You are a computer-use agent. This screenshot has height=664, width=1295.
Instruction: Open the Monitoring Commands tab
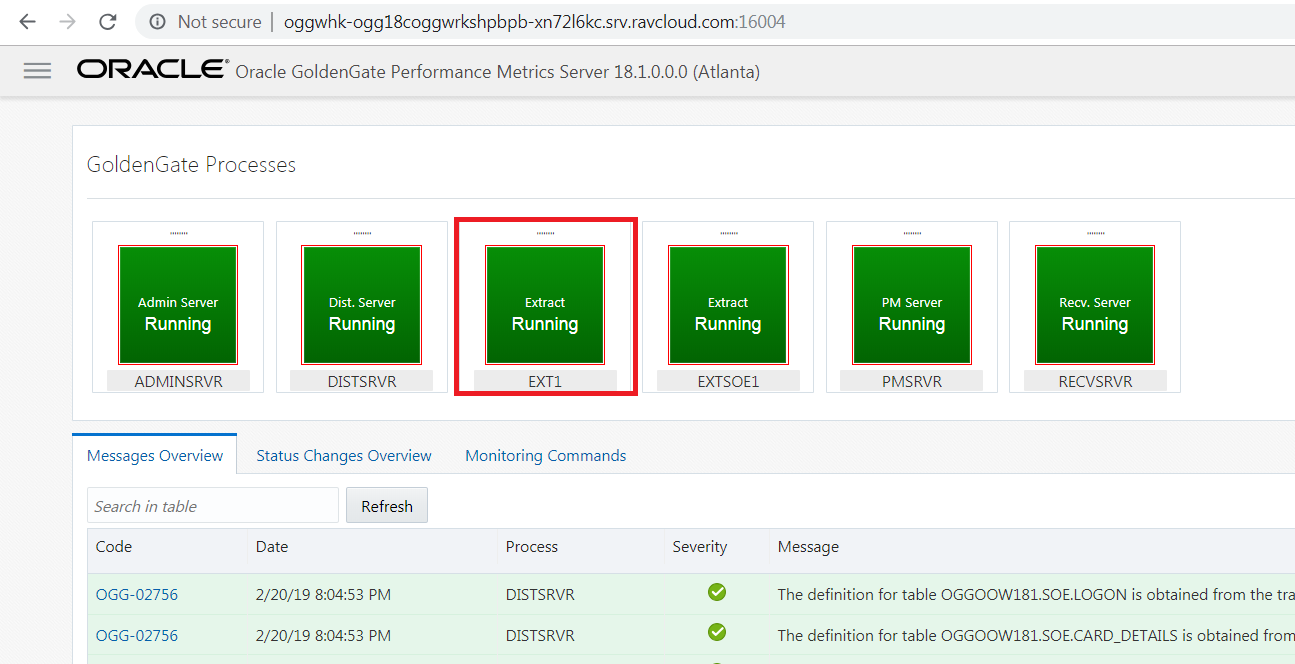click(x=546, y=455)
